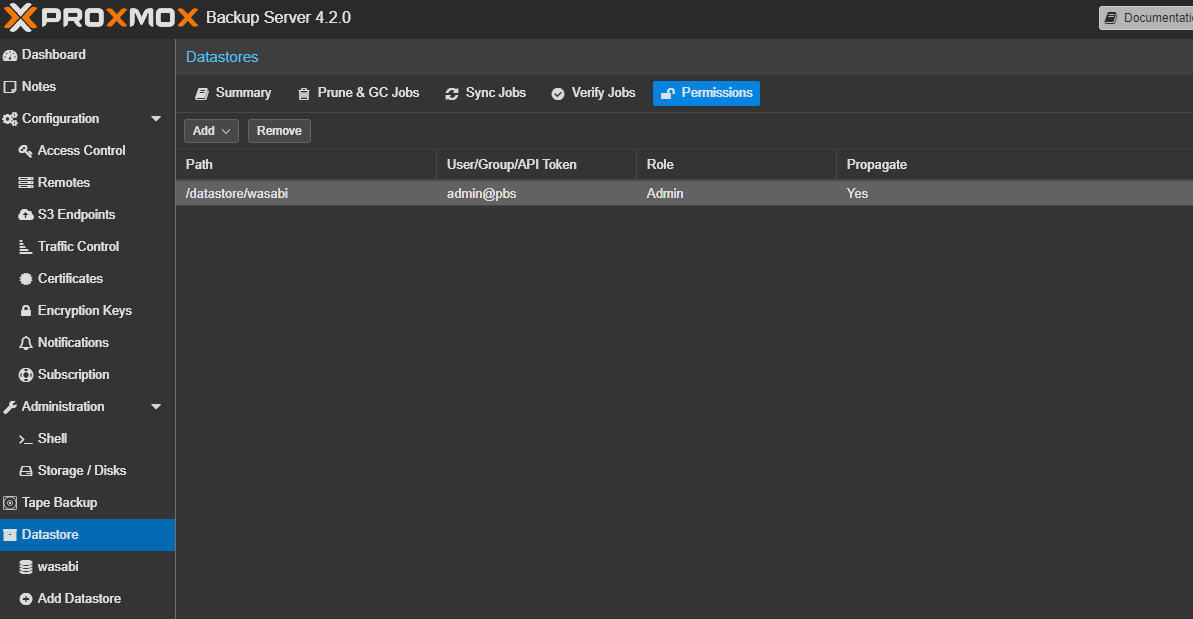Click the Storage / Disks drive icon

[x=26, y=471]
